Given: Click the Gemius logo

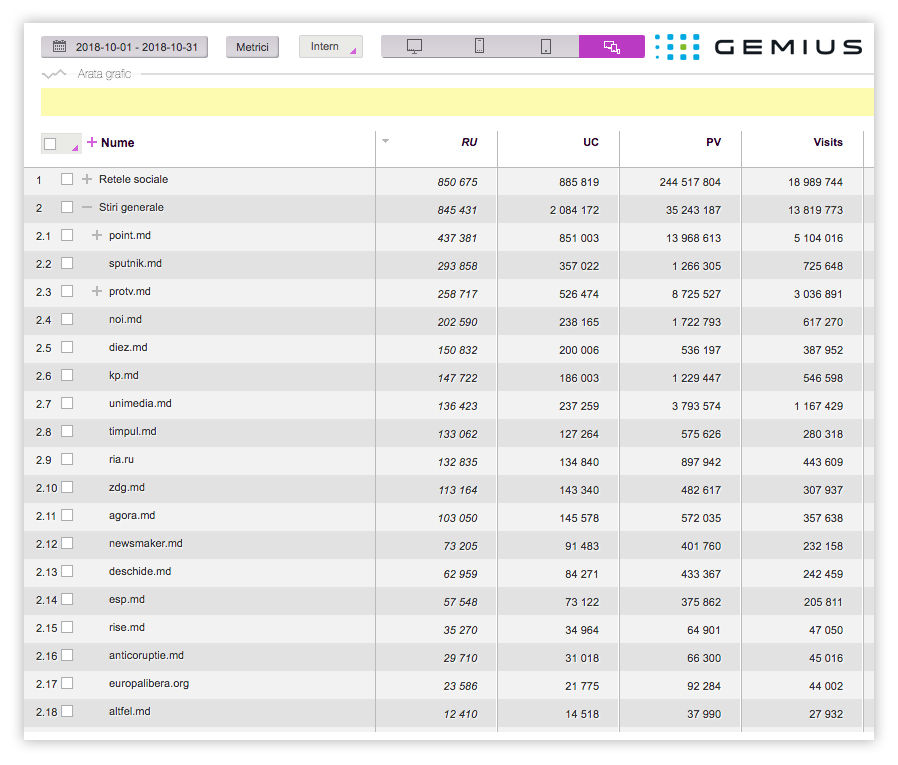Looking at the screenshot, I should point(759,47).
